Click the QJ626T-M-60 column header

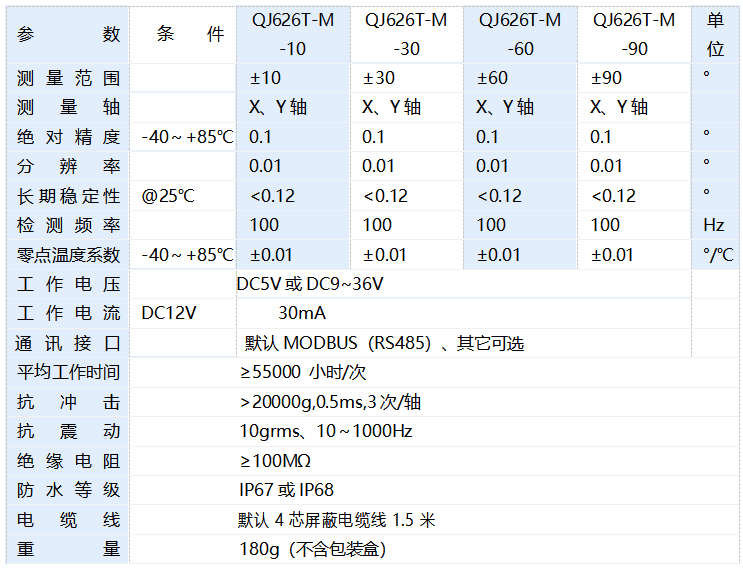pos(520,34)
